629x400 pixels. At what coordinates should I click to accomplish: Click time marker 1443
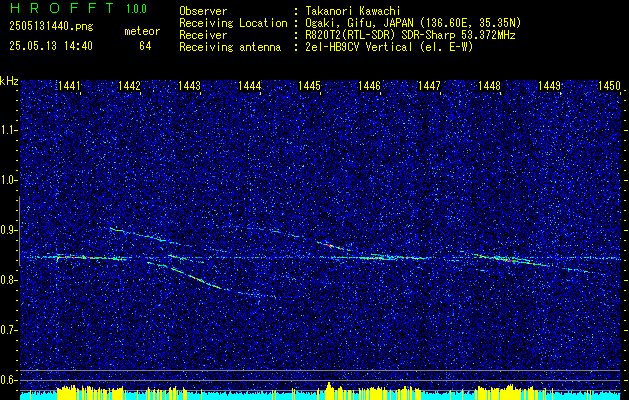pyautogui.click(x=189, y=86)
